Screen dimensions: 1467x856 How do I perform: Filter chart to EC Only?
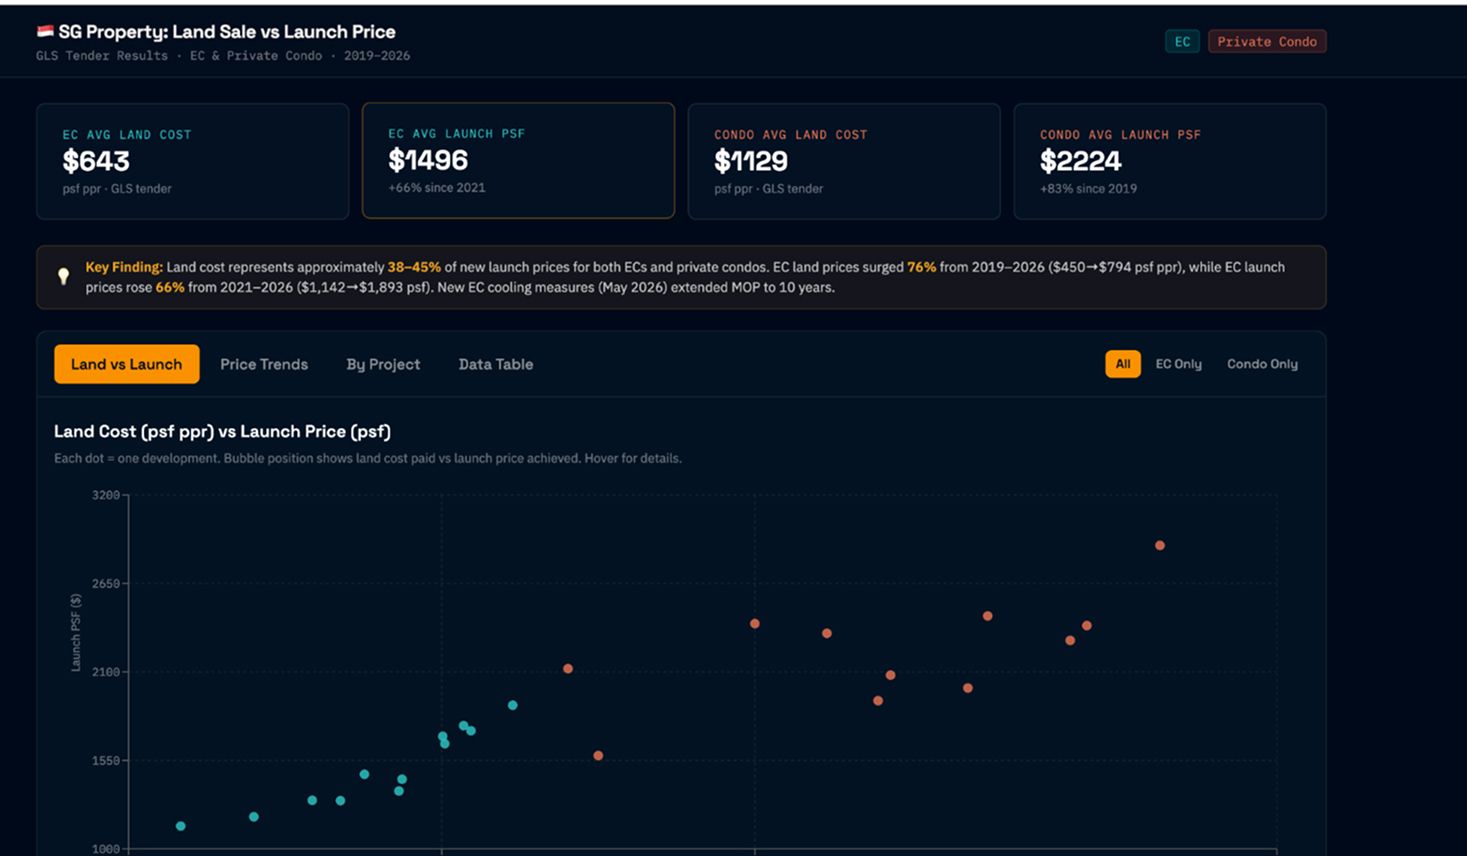pyautogui.click(x=1179, y=364)
